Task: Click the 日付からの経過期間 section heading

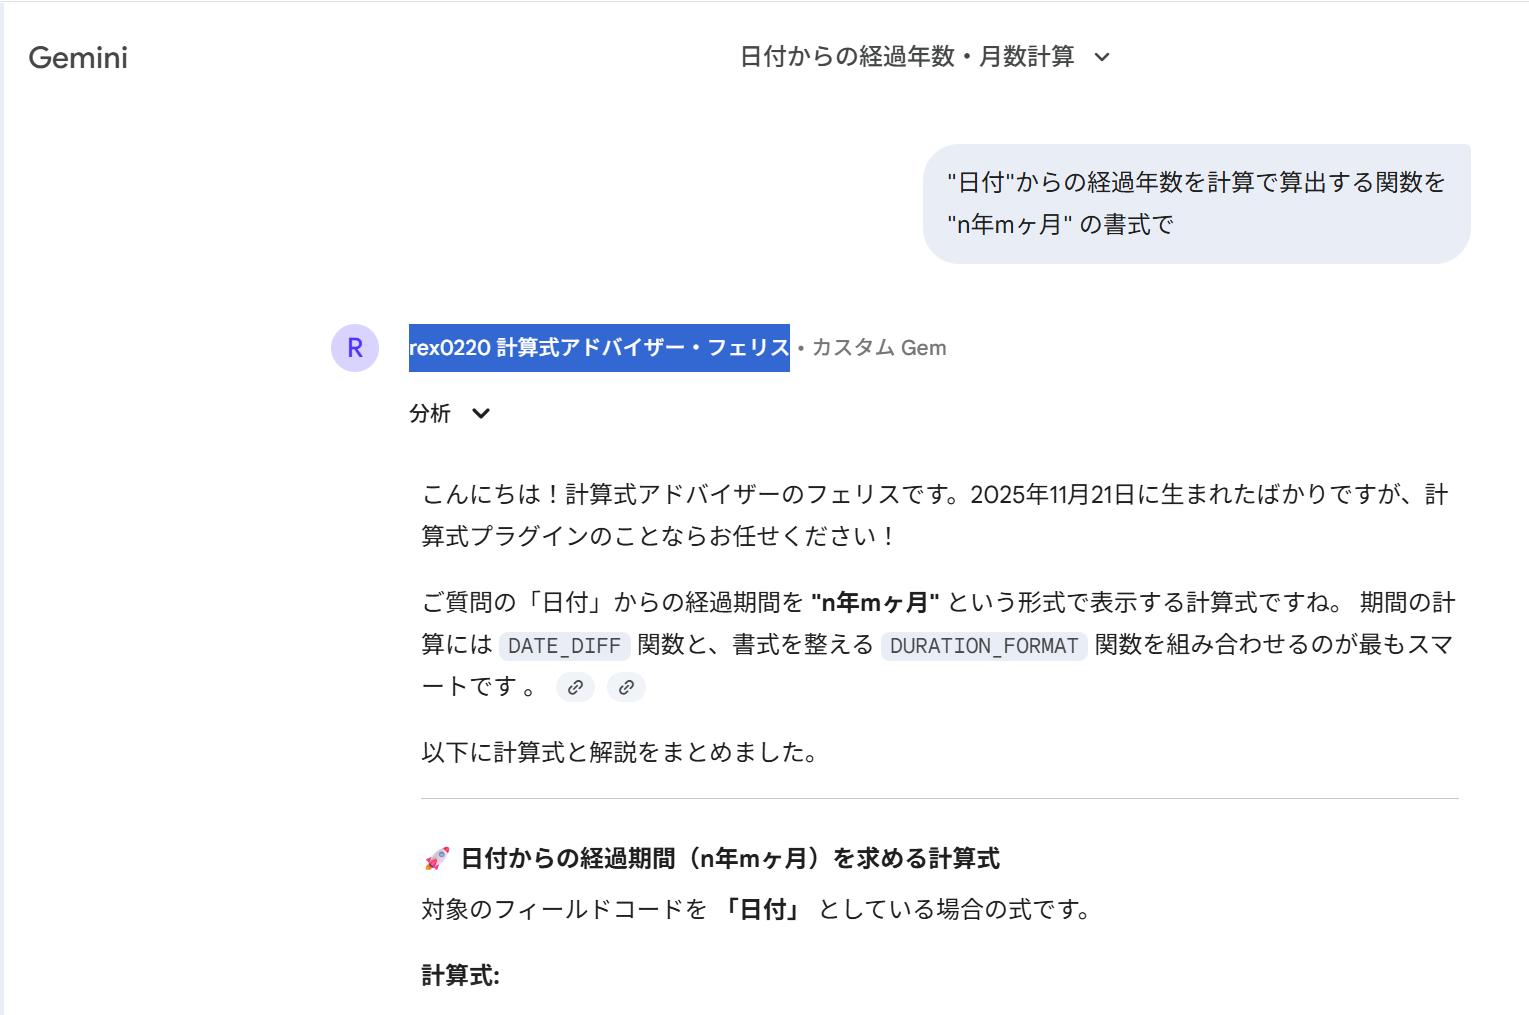Action: coord(729,859)
